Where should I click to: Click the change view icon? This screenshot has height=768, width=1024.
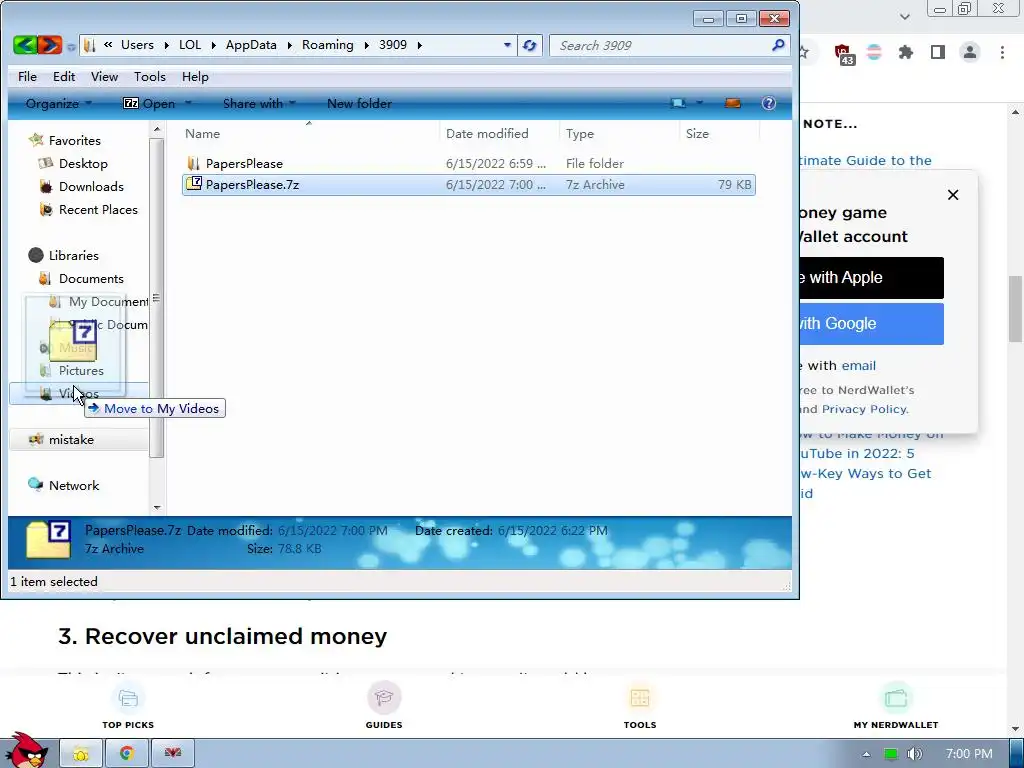tap(678, 103)
